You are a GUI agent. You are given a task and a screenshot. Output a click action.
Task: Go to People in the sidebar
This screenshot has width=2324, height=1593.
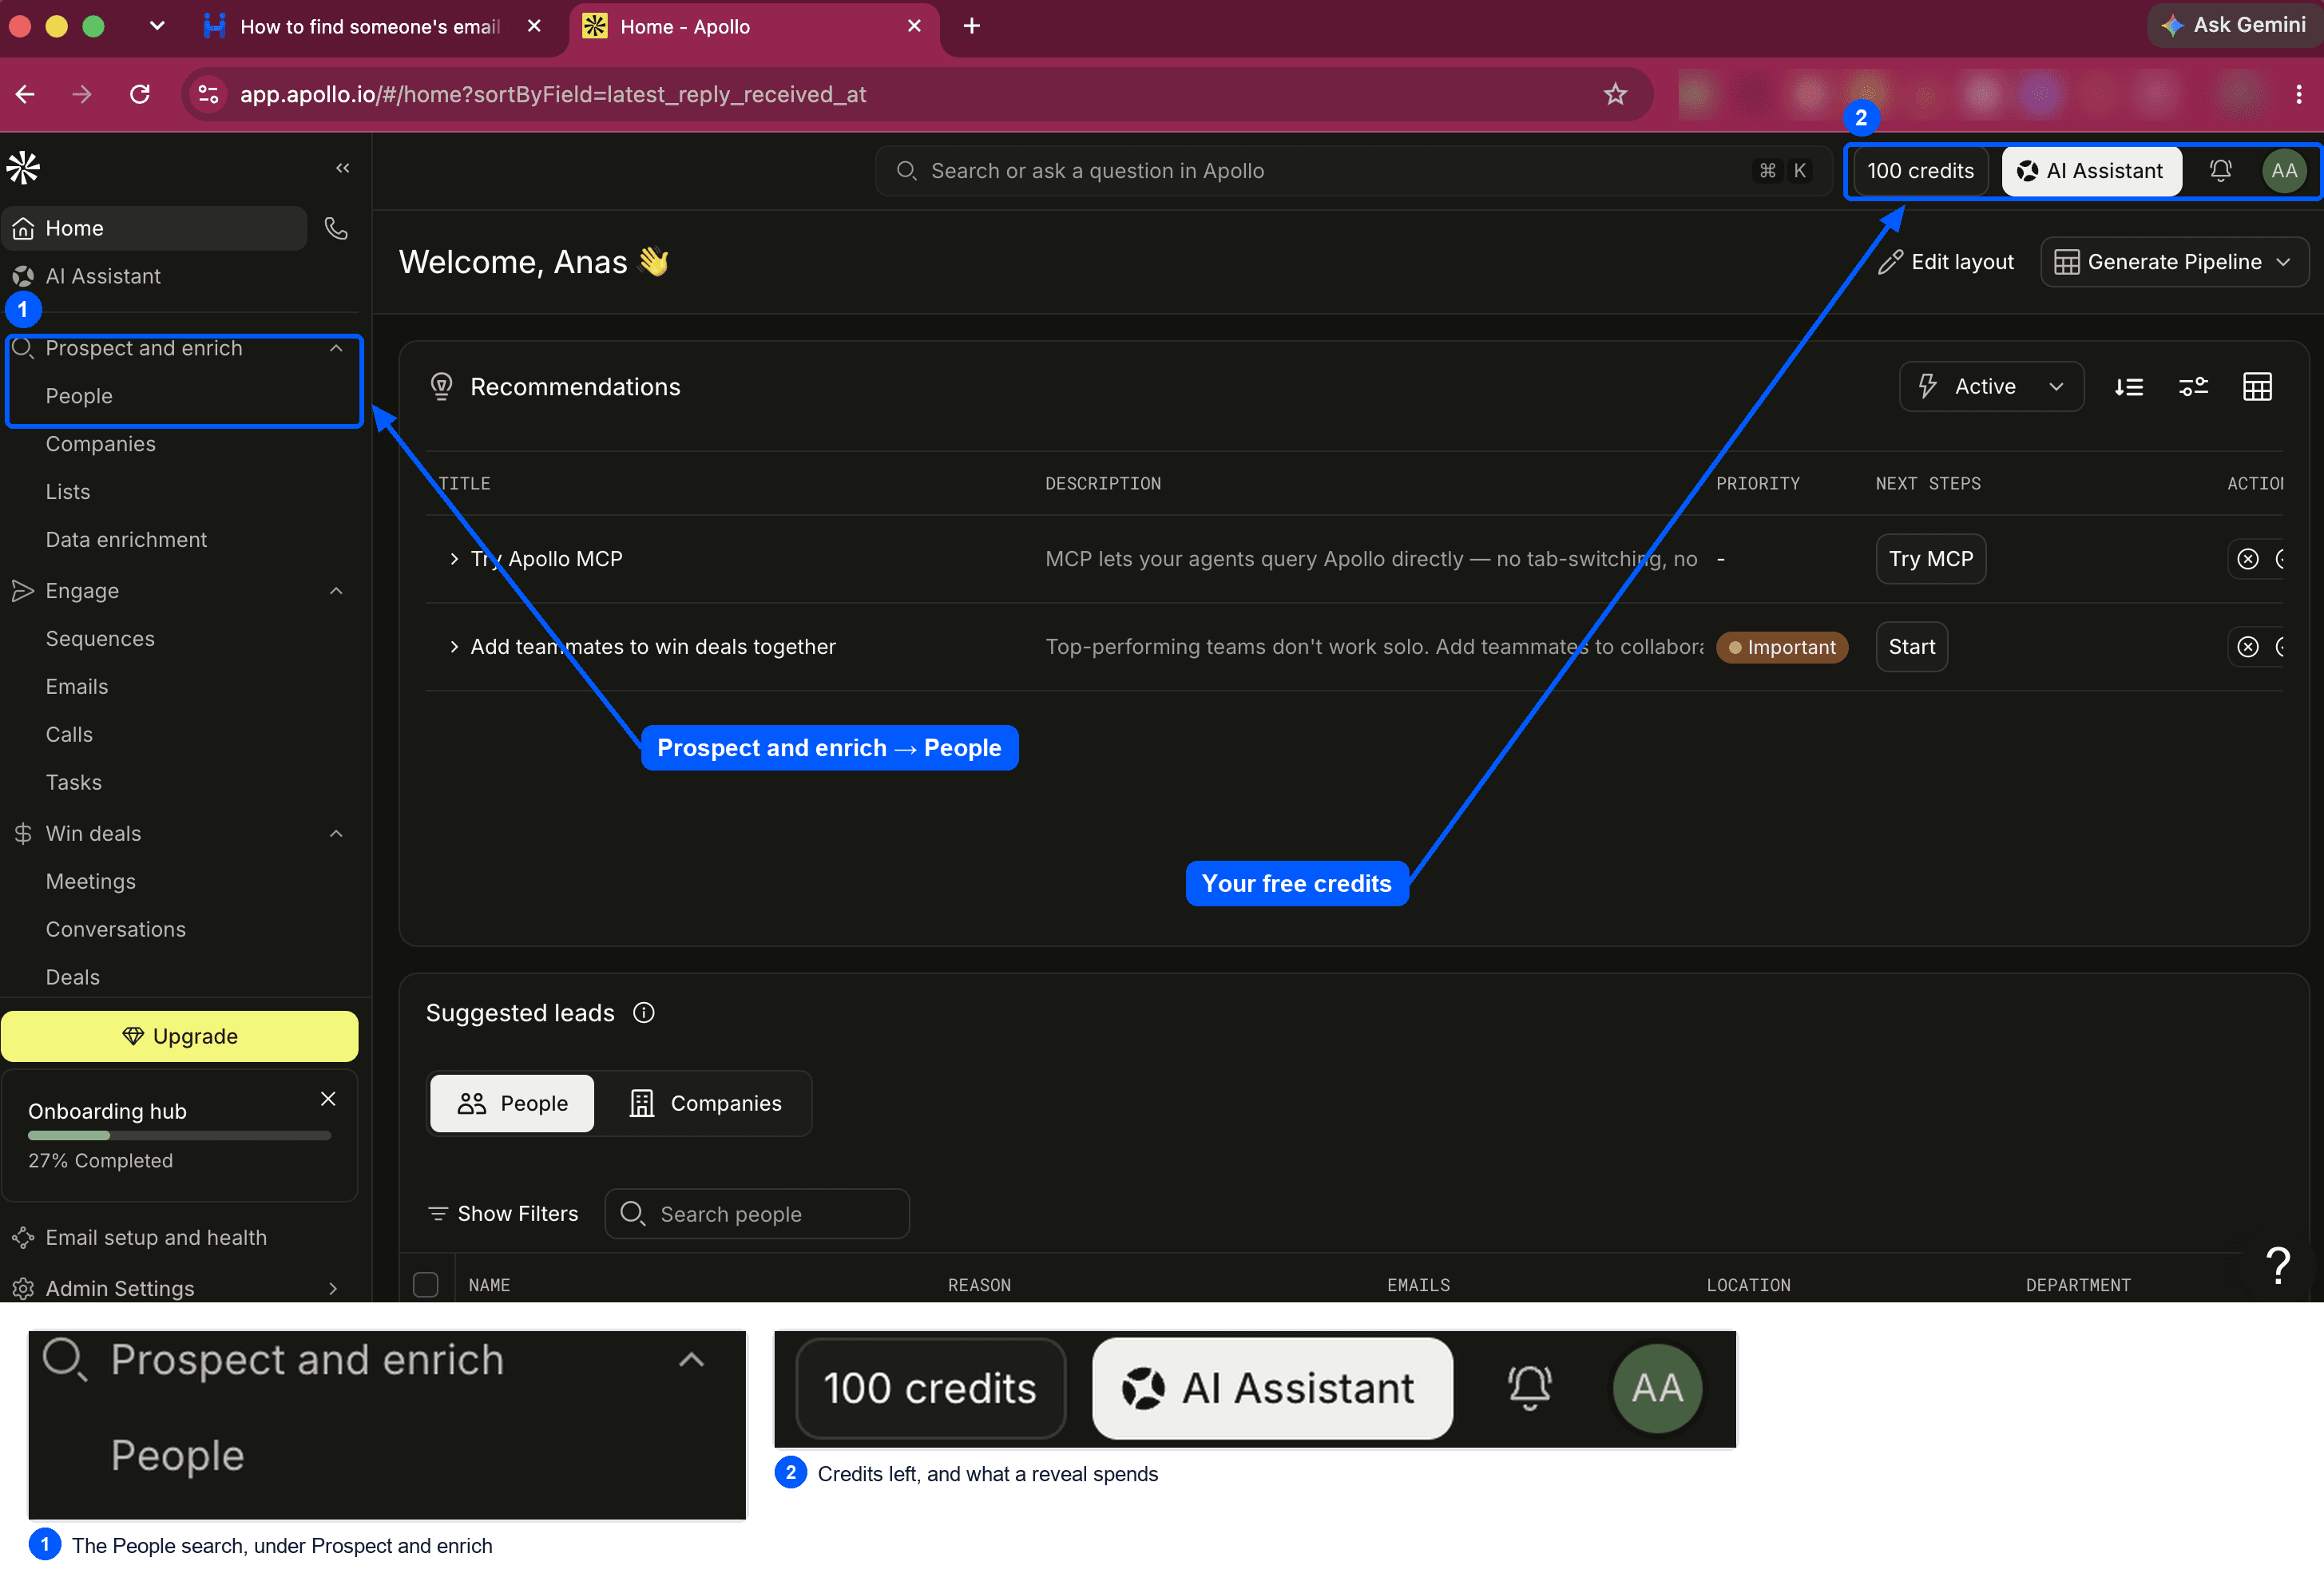(79, 396)
